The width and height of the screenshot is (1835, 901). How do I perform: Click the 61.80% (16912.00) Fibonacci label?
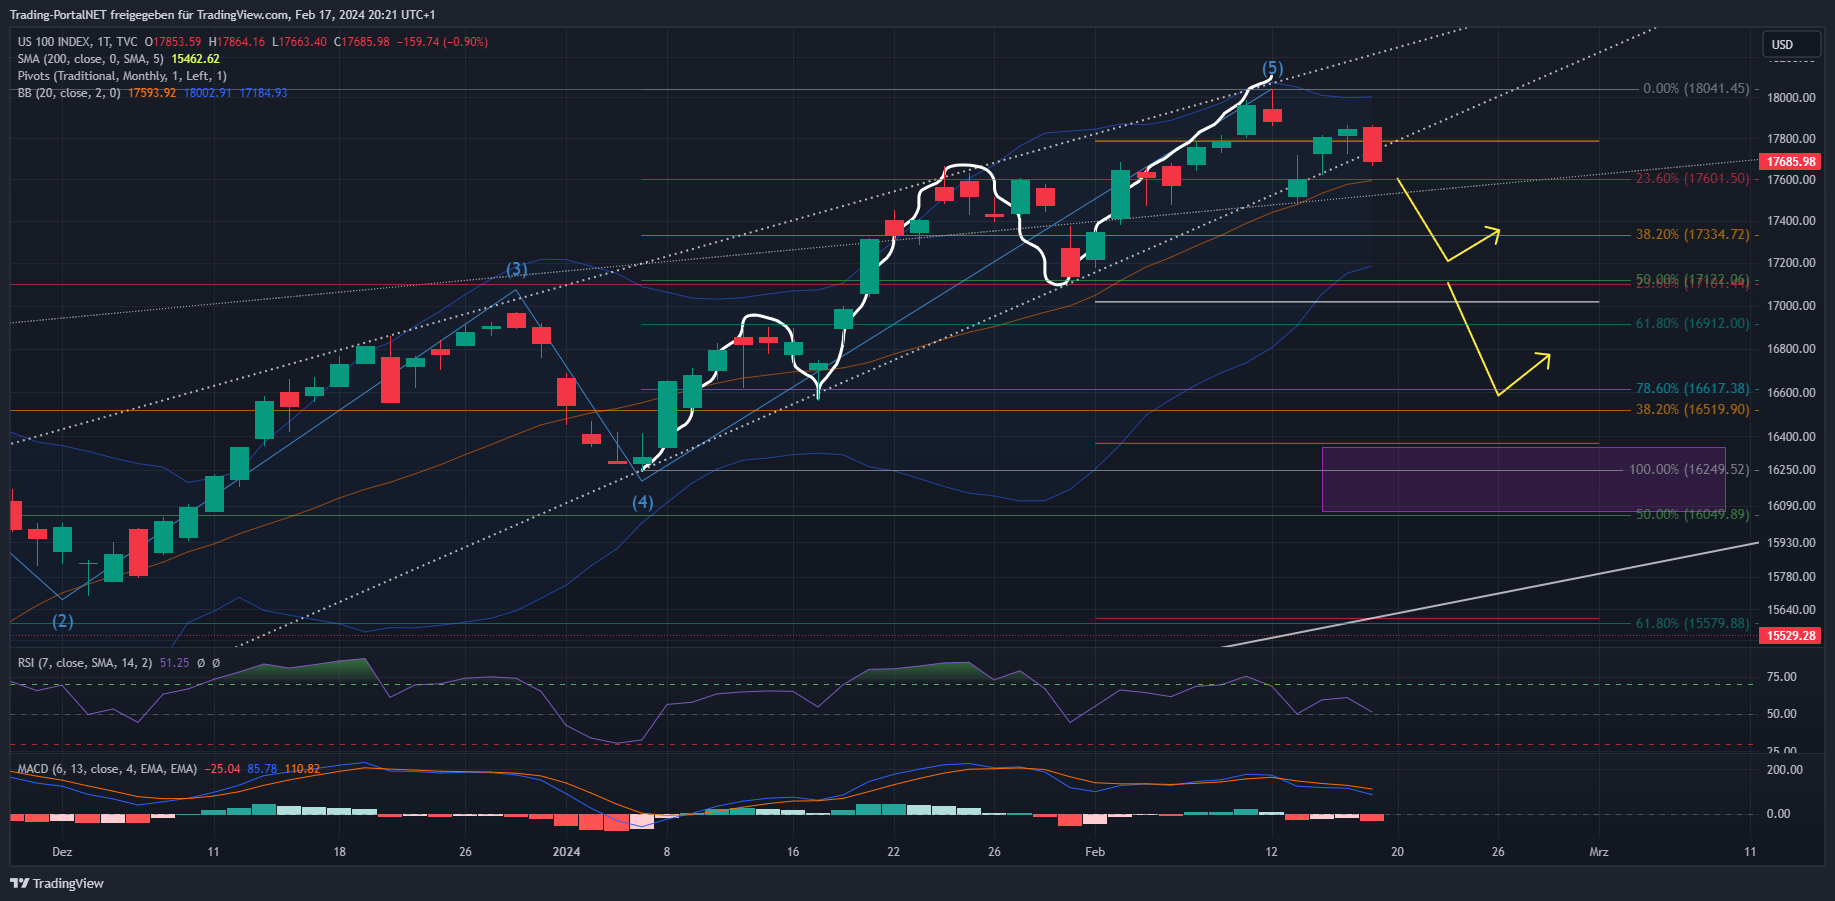(1692, 324)
